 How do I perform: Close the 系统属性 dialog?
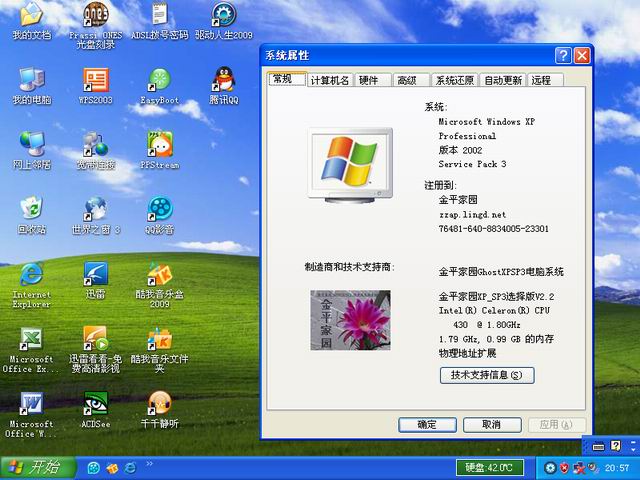point(582,55)
